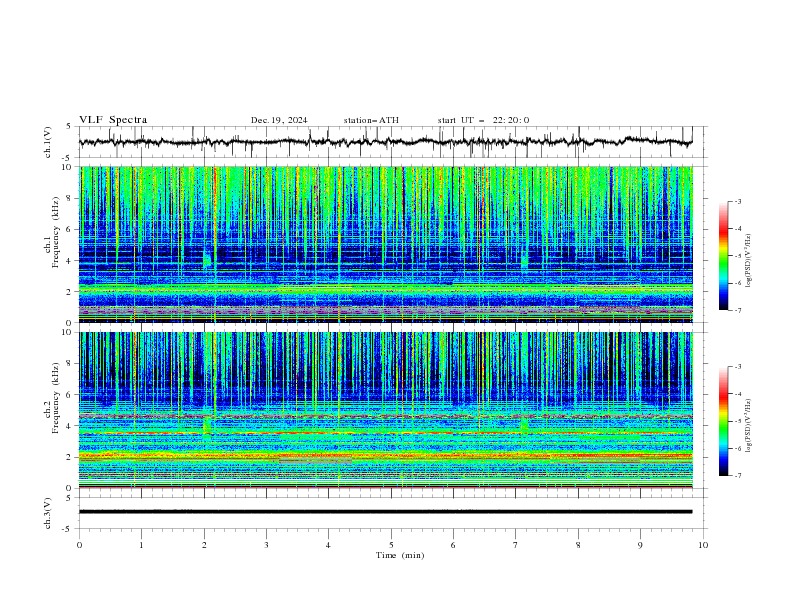
Task: Click the "station=ATH" header label
Action: 371,120
